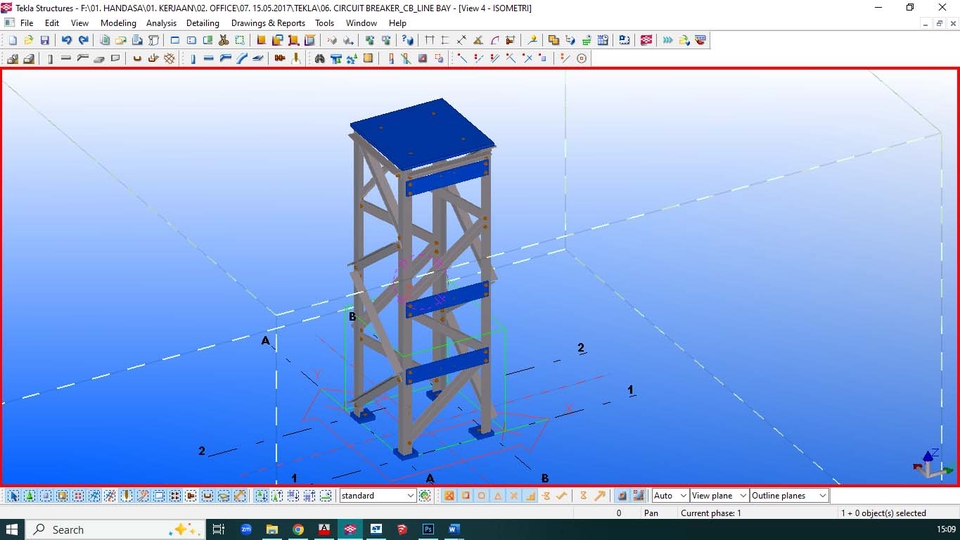960x540 pixels.
Task: Open Google Chrome from the taskbar
Action: coord(298,530)
